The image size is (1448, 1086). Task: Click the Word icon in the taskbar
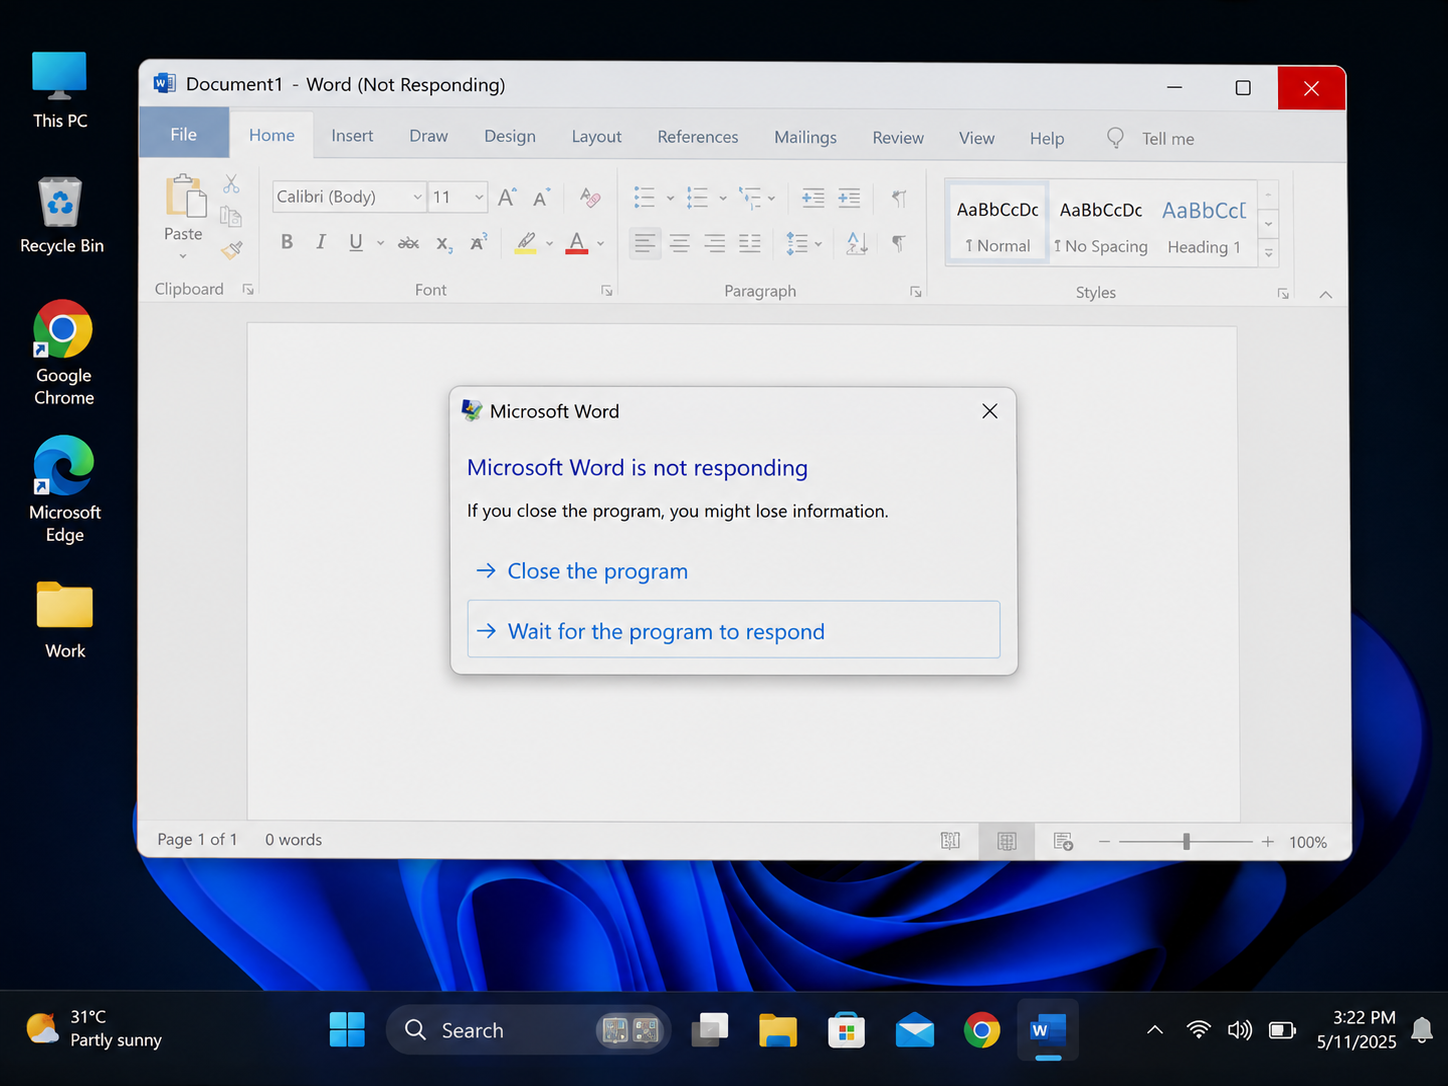point(1048,1030)
